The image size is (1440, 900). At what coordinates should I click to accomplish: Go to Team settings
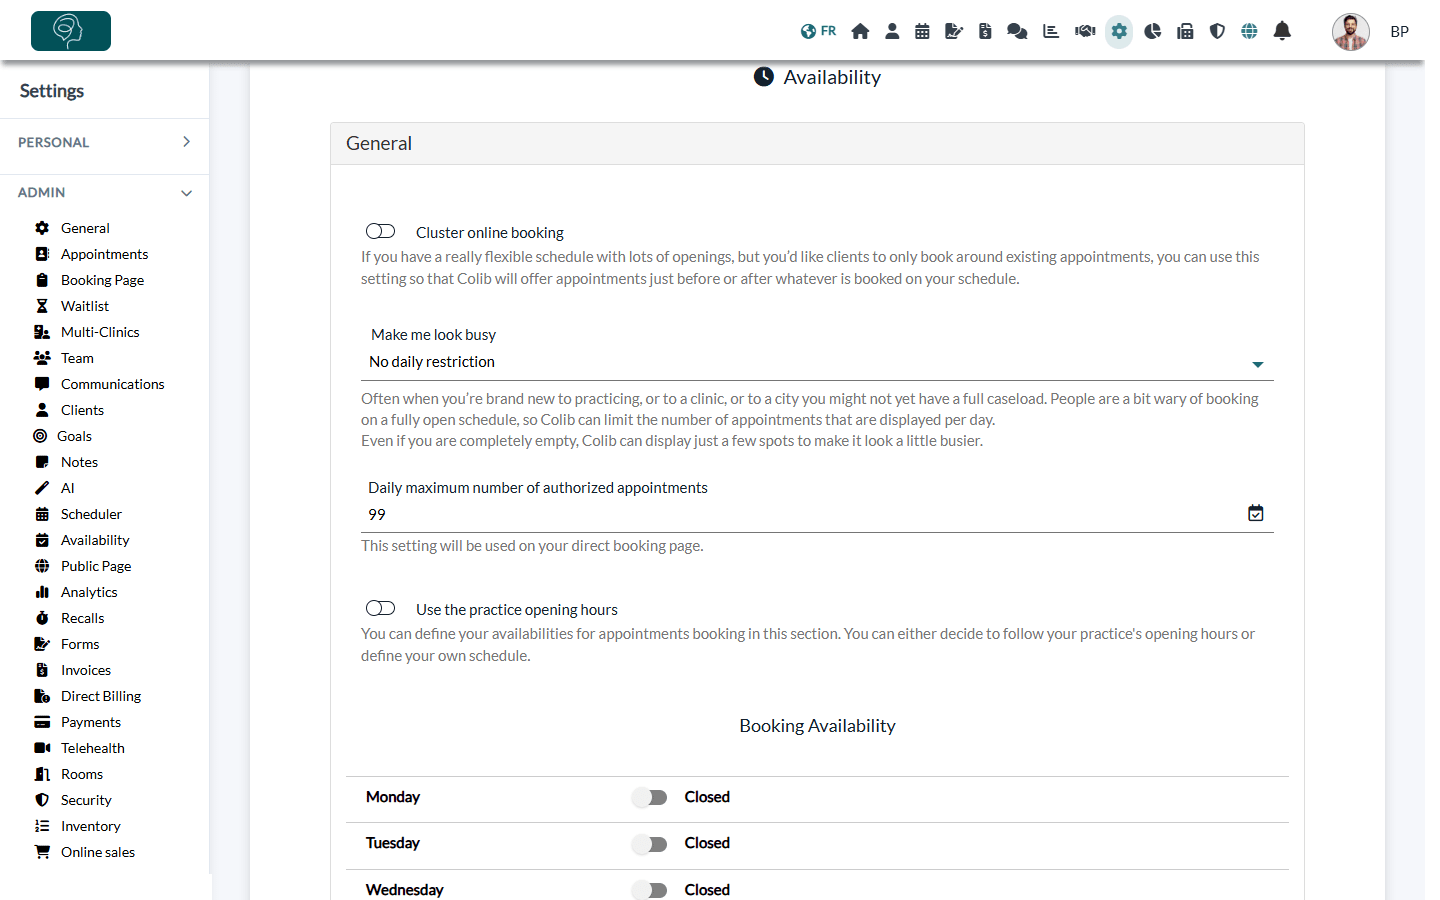[77, 358]
